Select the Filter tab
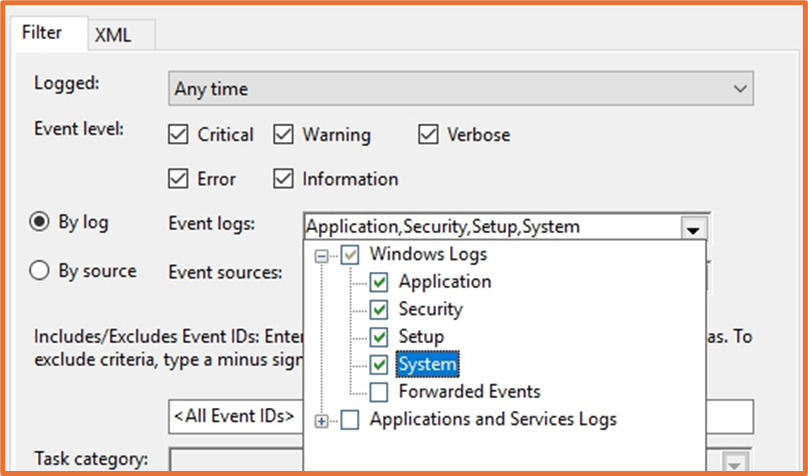Image resolution: width=808 pixels, height=476 pixels. [49, 32]
